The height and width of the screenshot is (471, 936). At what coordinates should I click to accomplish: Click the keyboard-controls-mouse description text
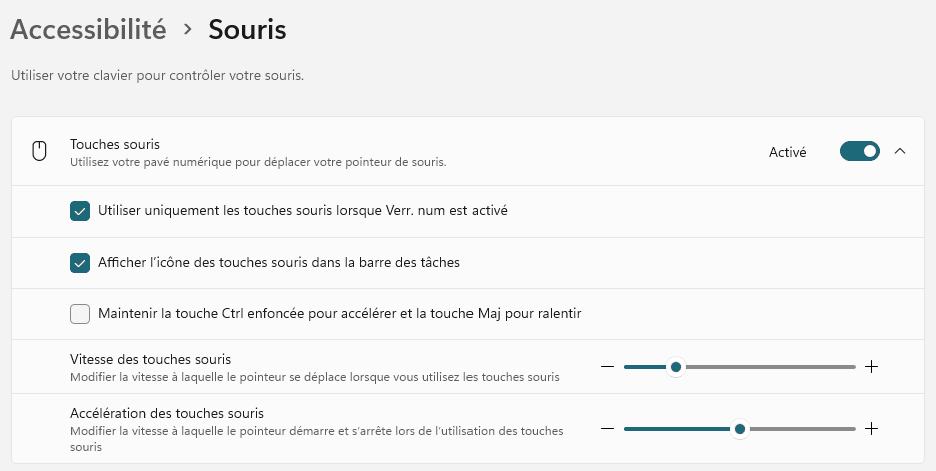coord(157,75)
